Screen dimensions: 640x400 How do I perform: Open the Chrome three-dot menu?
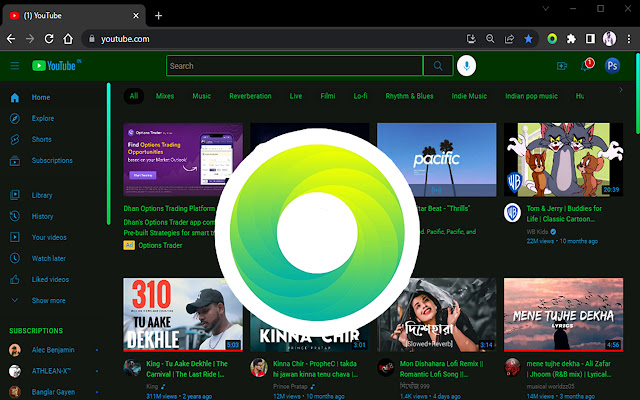[x=629, y=39]
